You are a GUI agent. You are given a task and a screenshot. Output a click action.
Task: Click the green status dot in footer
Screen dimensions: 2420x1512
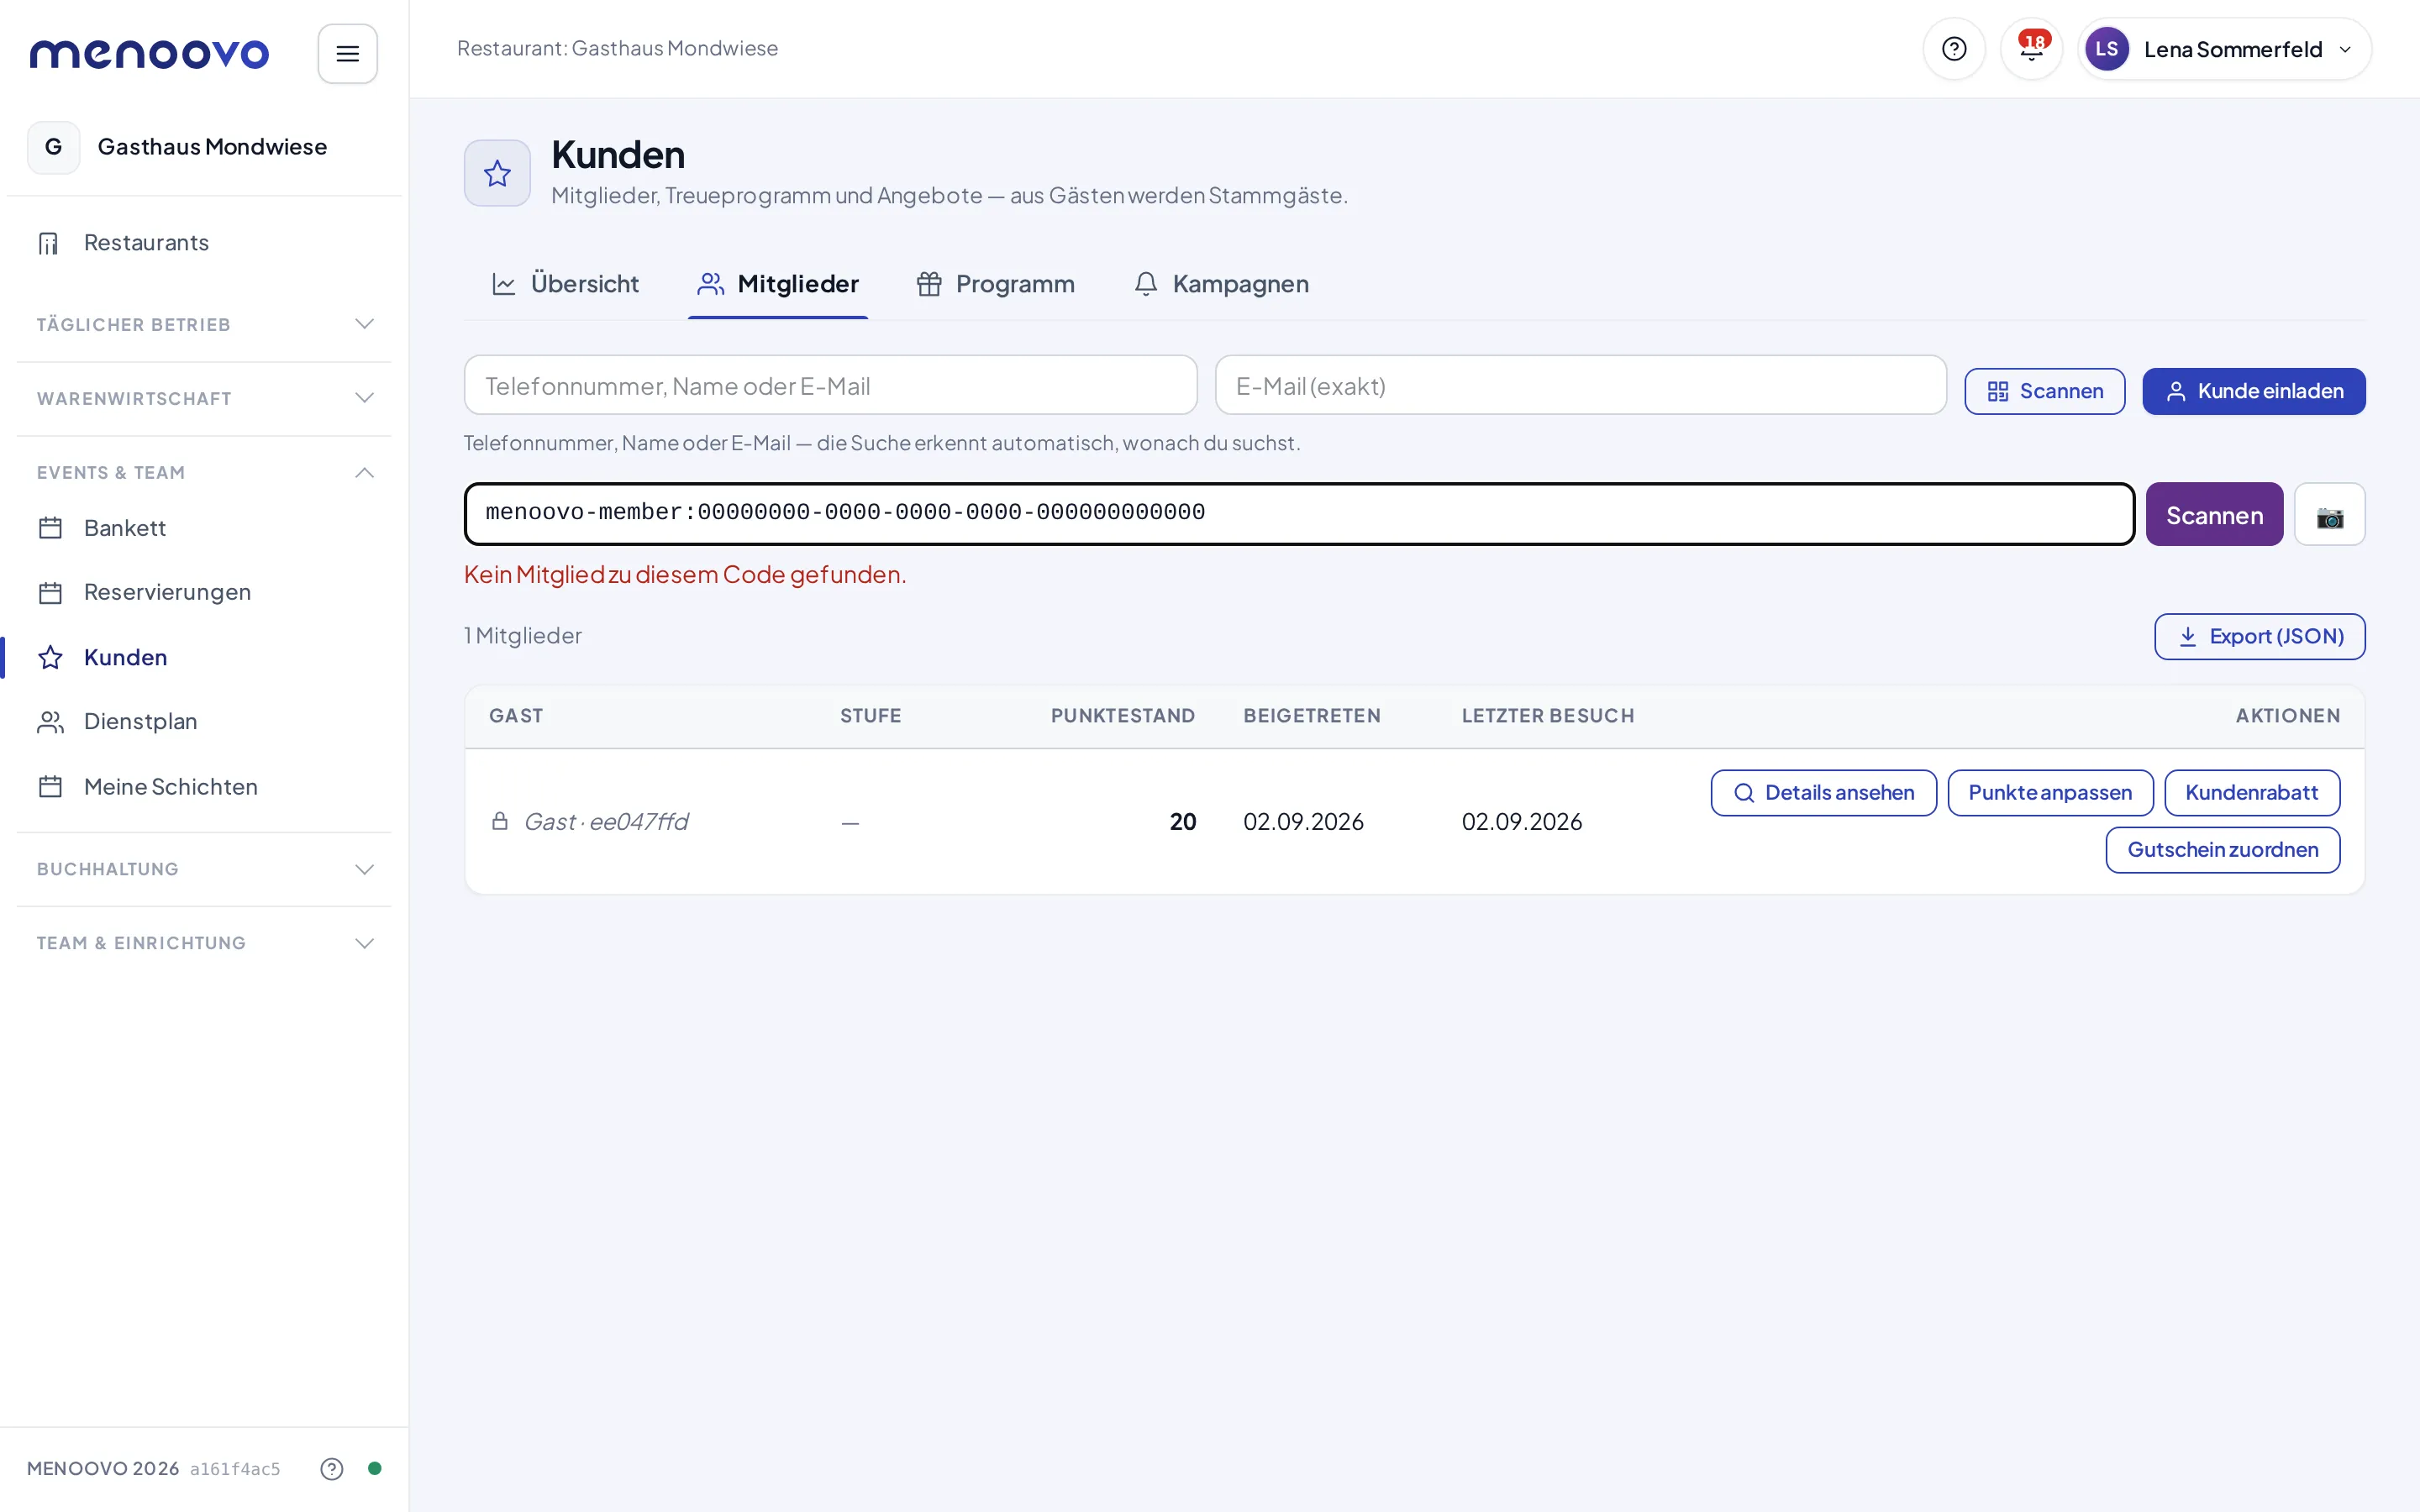click(375, 1468)
